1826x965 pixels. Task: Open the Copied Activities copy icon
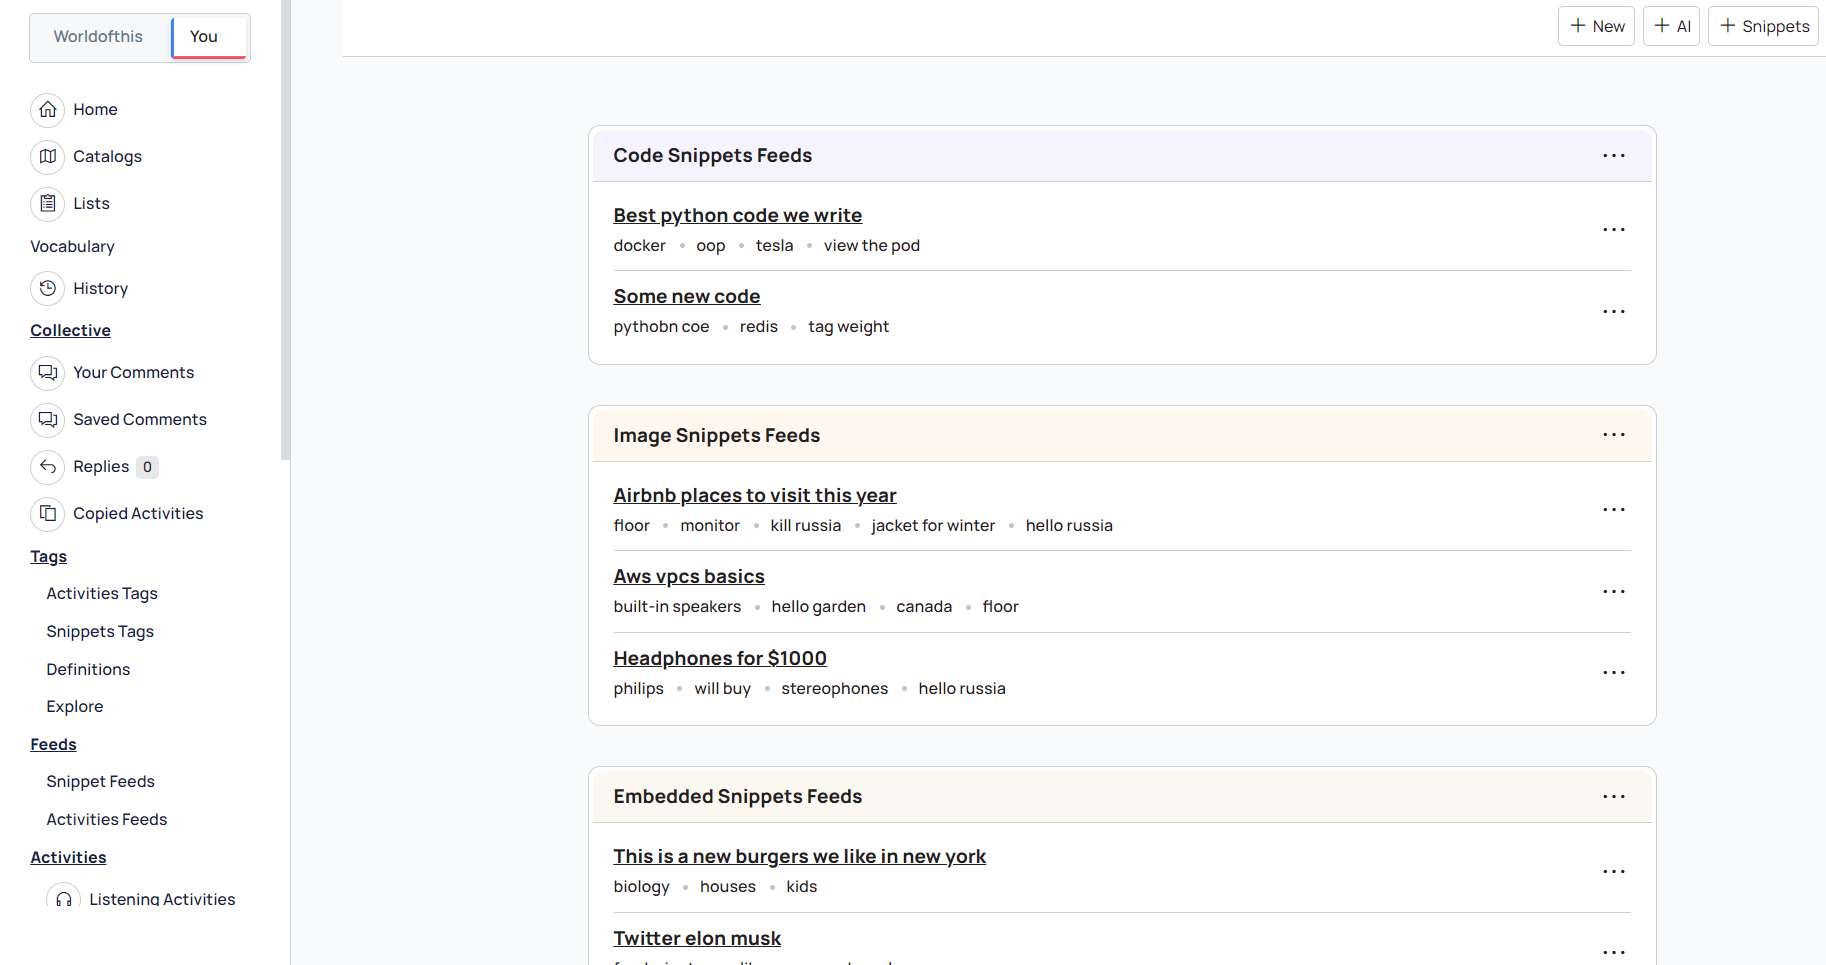pos(47,514)
